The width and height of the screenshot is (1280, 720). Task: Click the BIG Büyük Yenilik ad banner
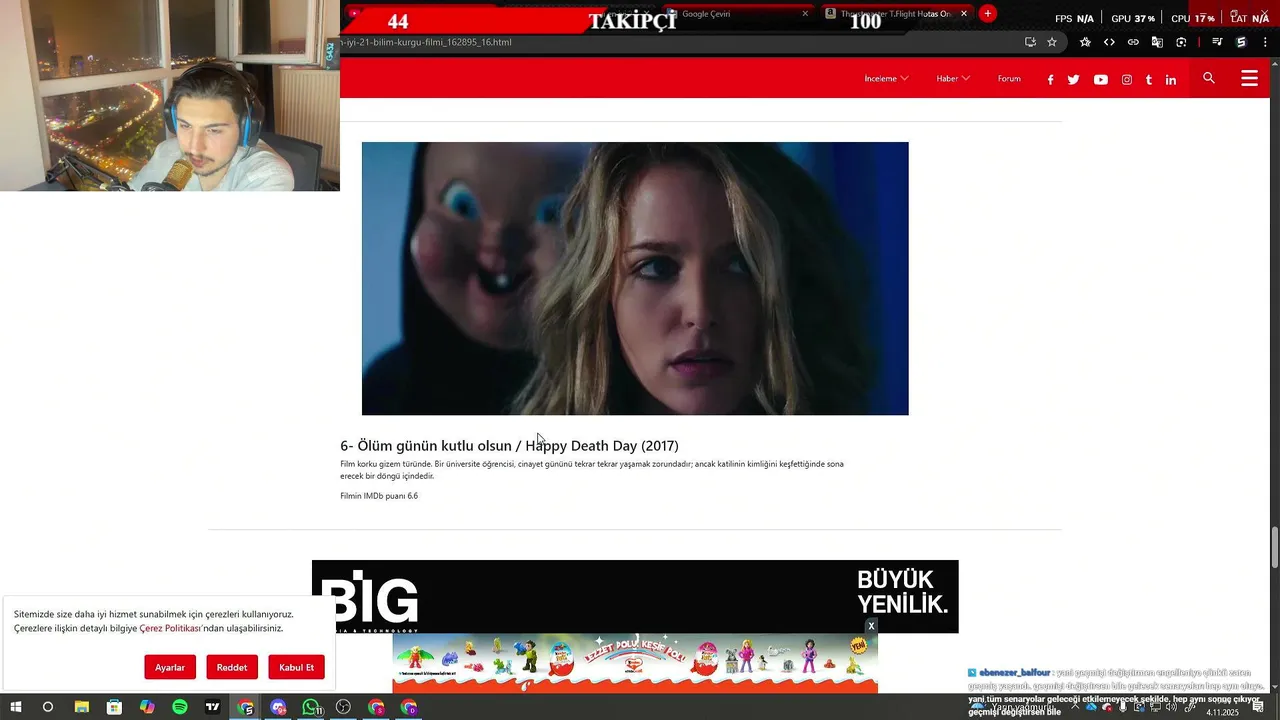(635, 596)
